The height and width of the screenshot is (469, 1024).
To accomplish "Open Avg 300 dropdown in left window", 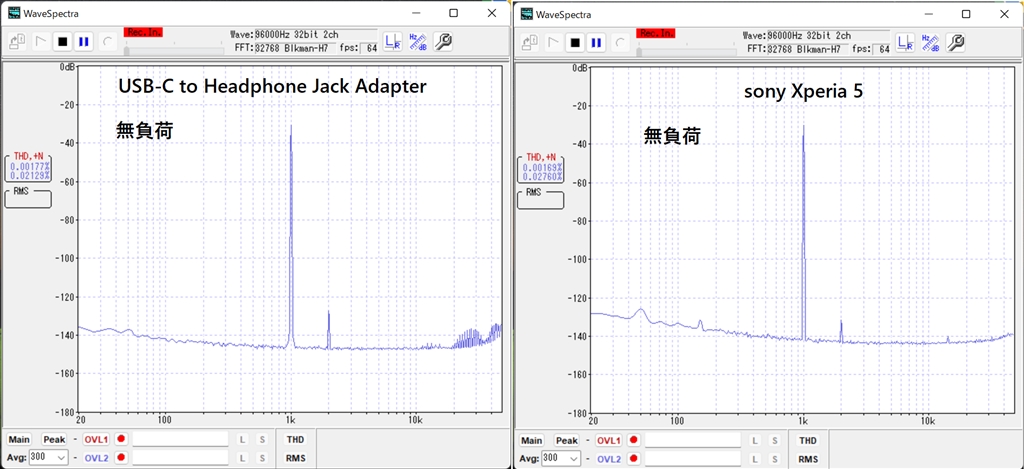I will pos(49,458).
